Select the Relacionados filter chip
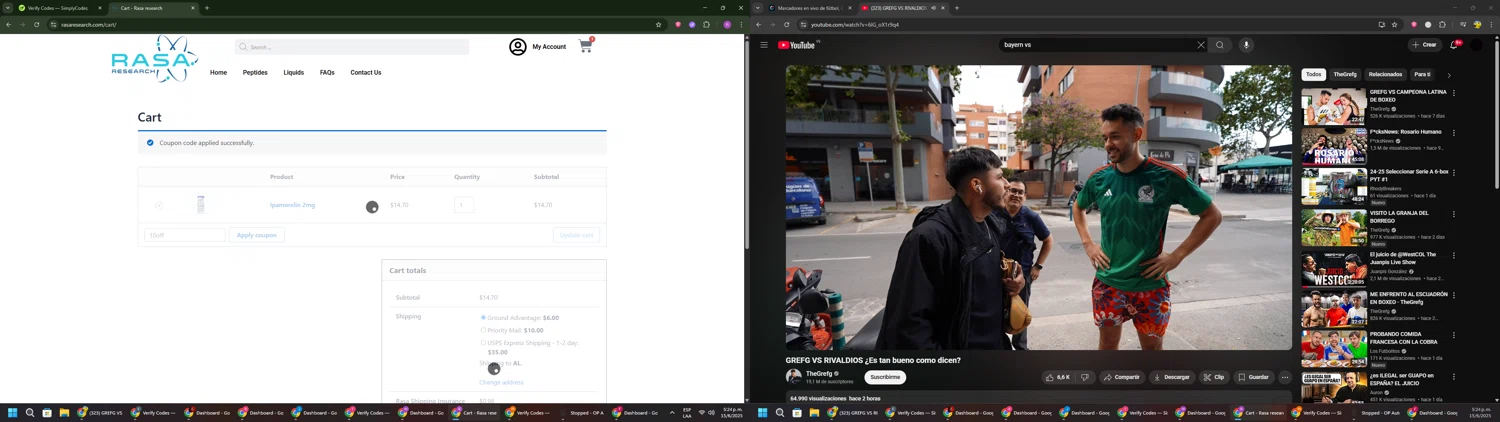The image size is (1500, 422). [1385, 74]
